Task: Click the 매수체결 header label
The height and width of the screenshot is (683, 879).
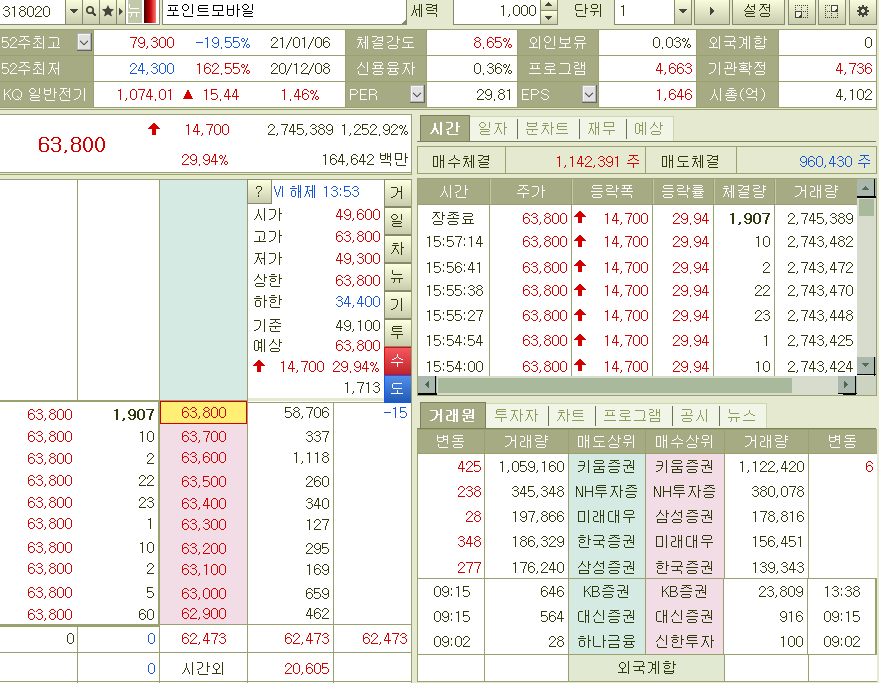Action: coord(461,161)
